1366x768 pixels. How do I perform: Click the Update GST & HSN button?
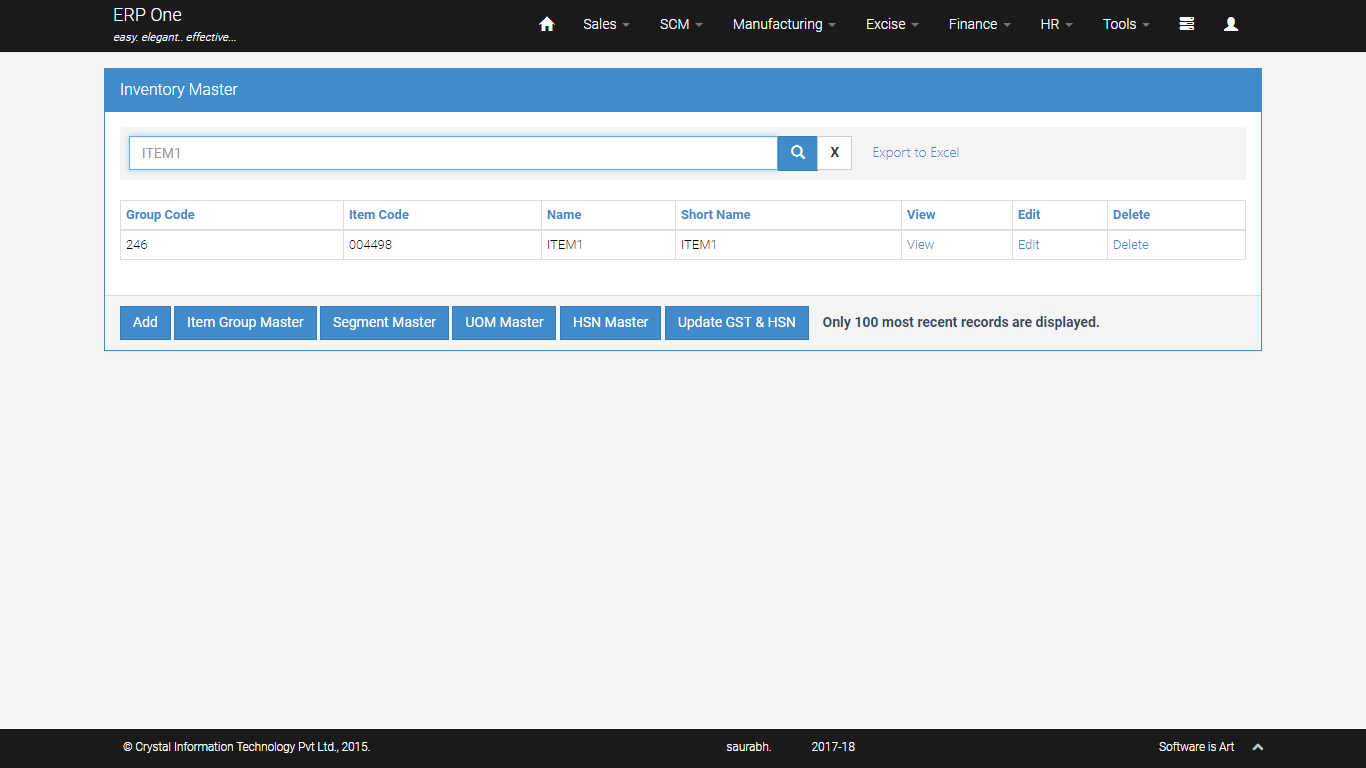pos(736,322)
